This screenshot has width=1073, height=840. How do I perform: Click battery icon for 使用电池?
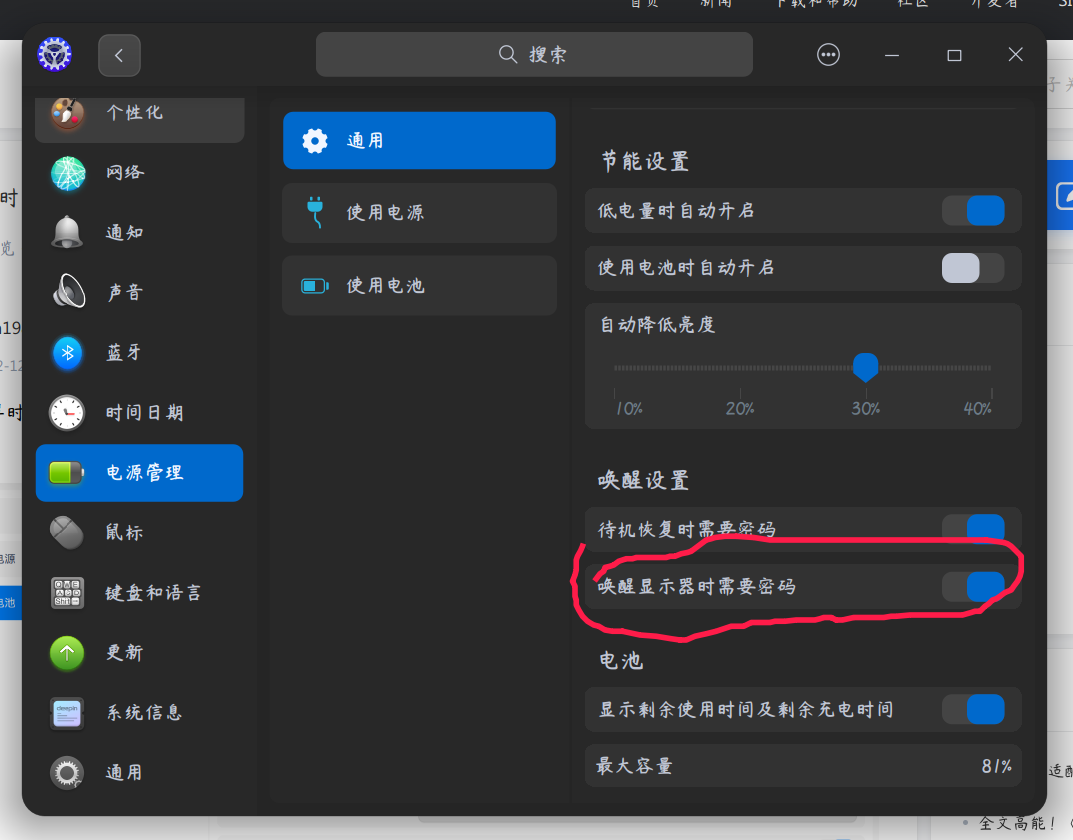[x=315, y=286]
